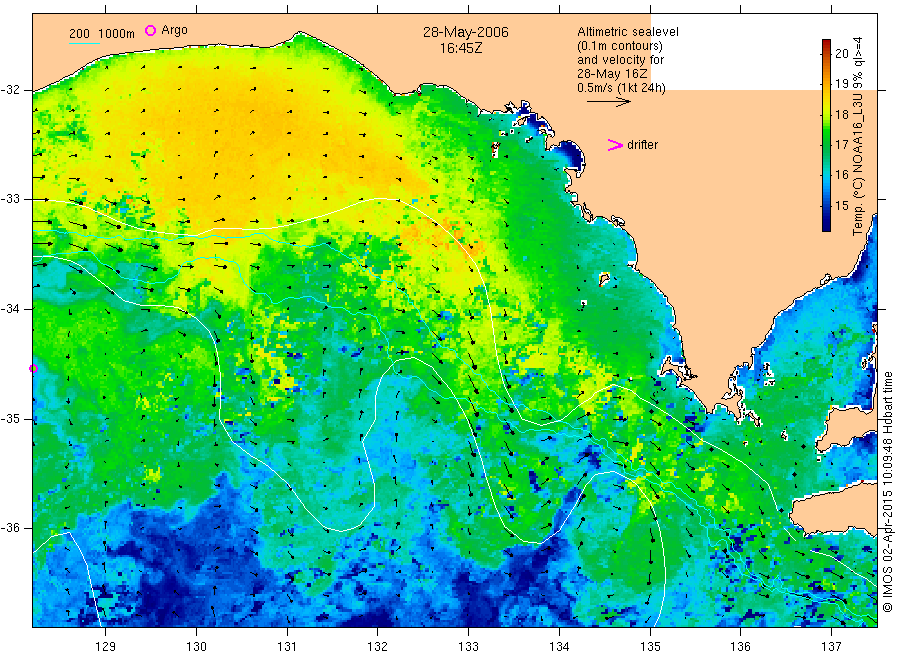Click the magenta drifter arrowhead legend symbol
The image size is (900, 660).
(615, 145)
